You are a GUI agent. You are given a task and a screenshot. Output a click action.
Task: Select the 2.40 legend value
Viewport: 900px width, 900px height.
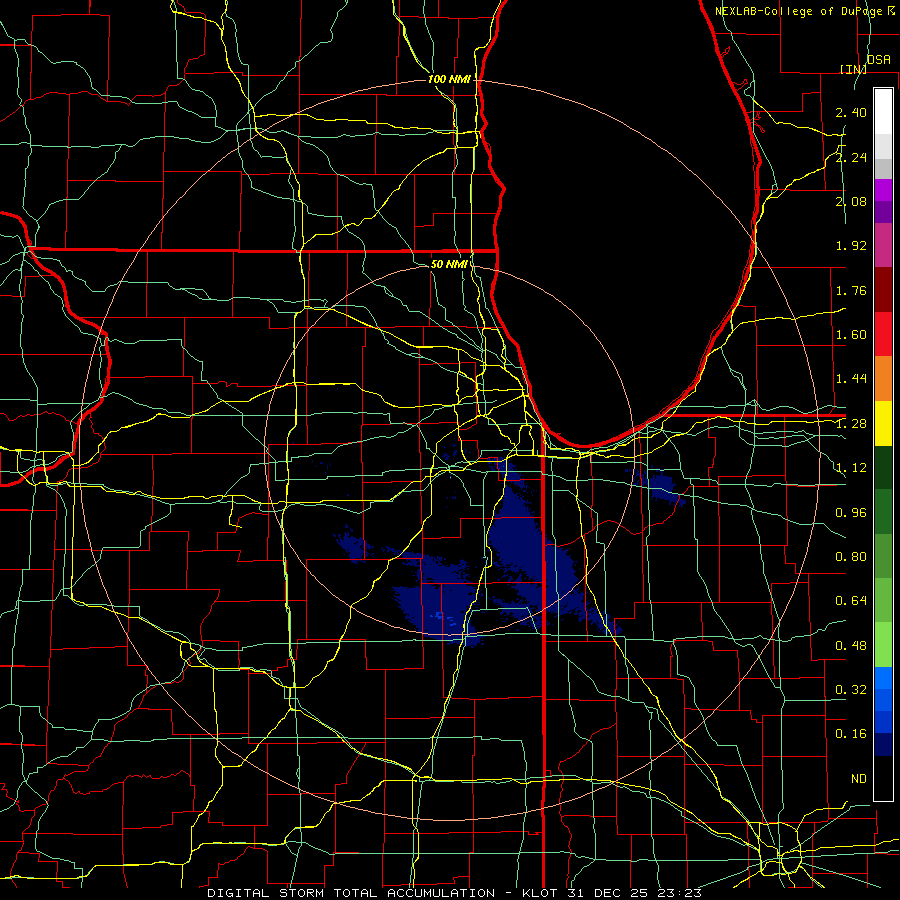851,112
